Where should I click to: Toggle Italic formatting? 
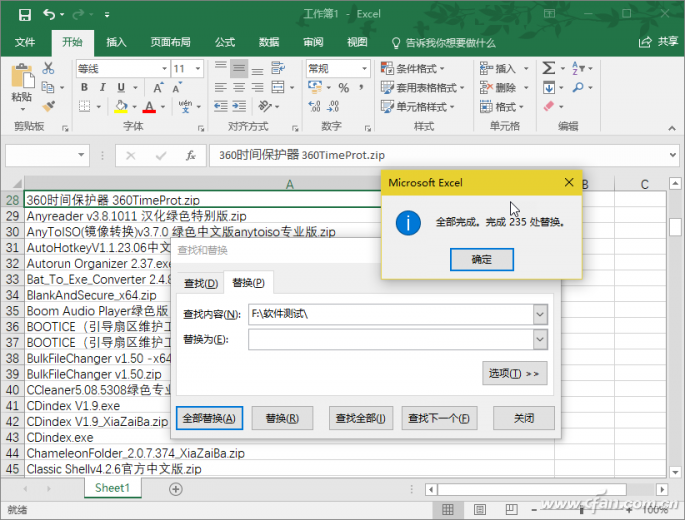click(x=103, y=87)
